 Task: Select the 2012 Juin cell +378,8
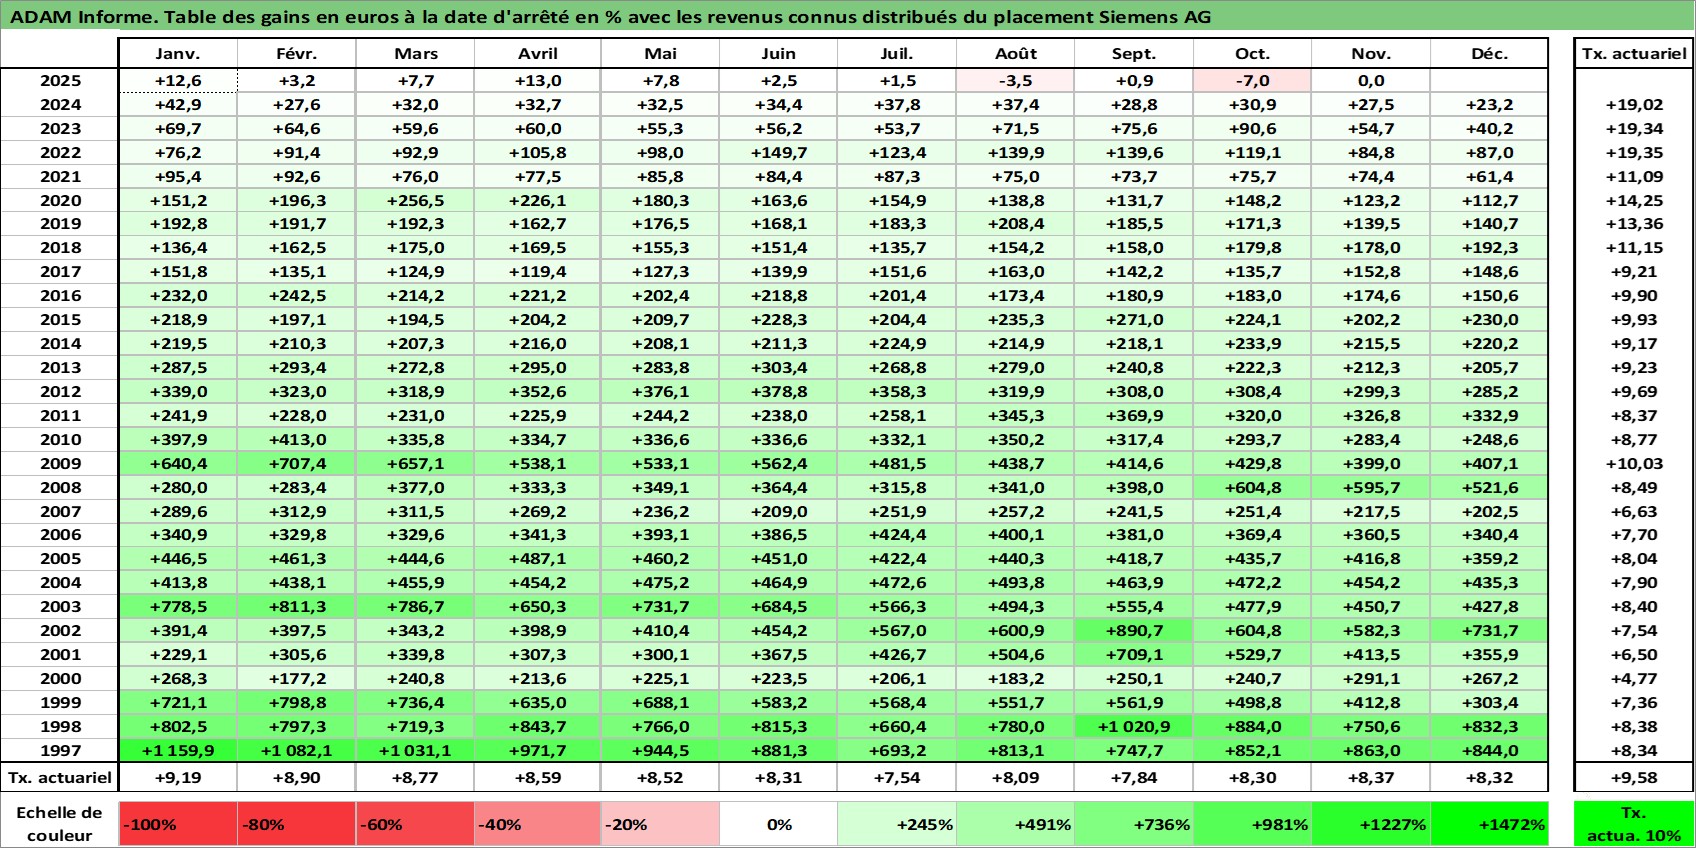pos(779,392)
